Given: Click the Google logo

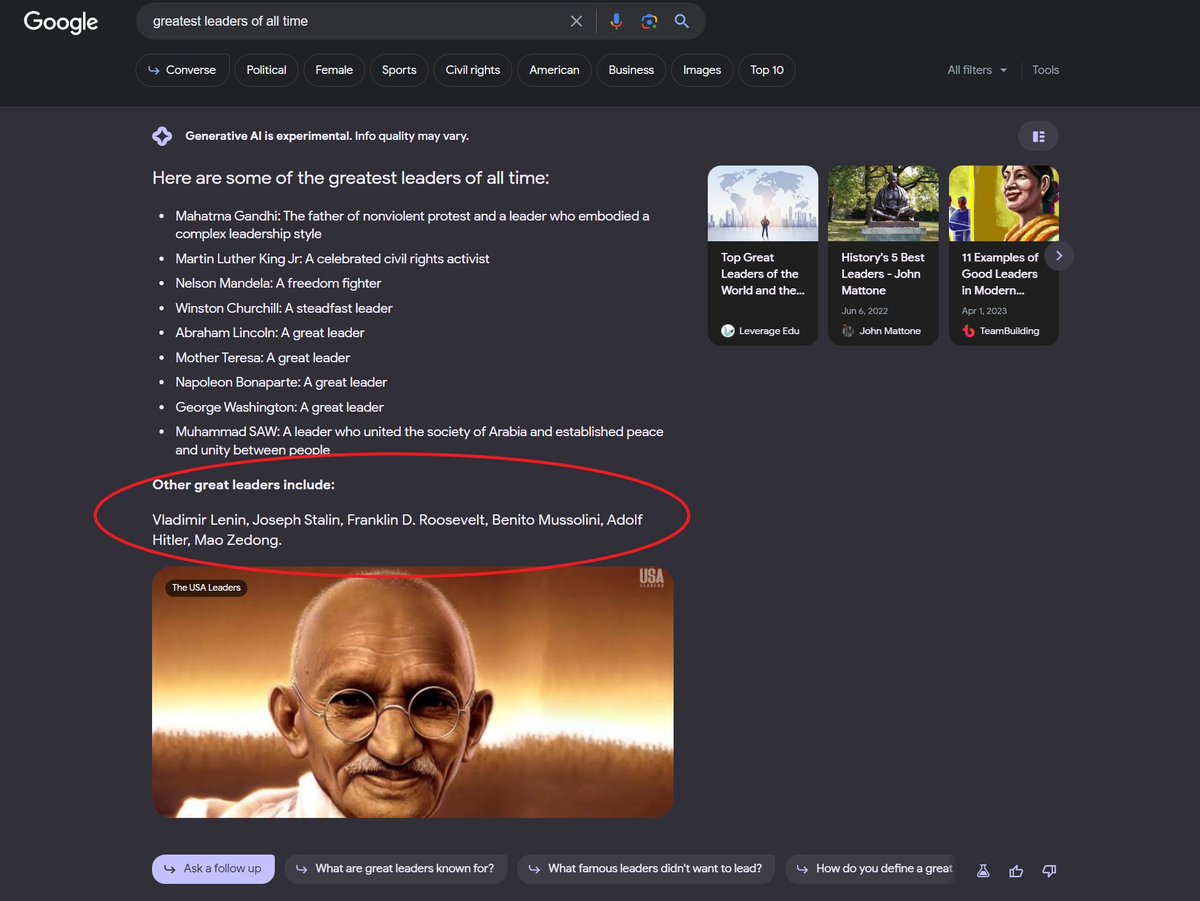Looking at the screenshot, I should tap(61, 22).
